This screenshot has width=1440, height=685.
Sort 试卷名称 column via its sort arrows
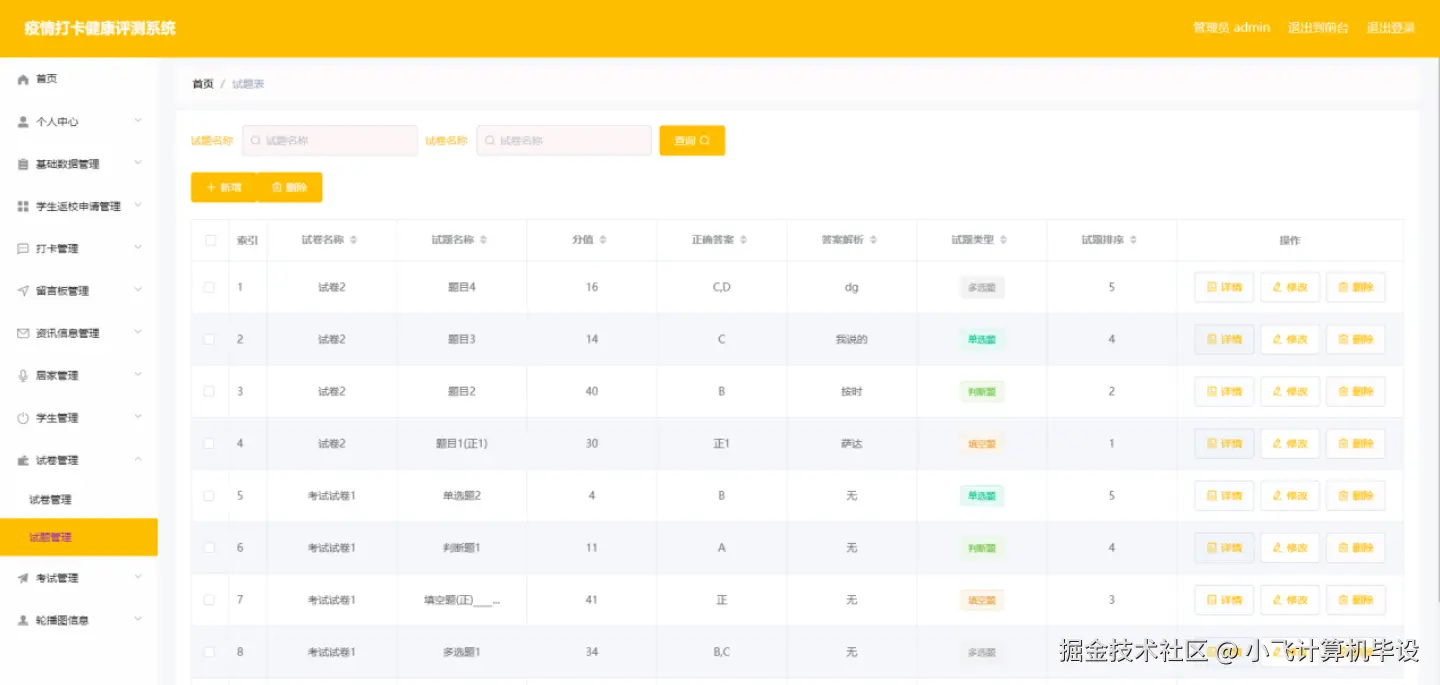point(353,240)
